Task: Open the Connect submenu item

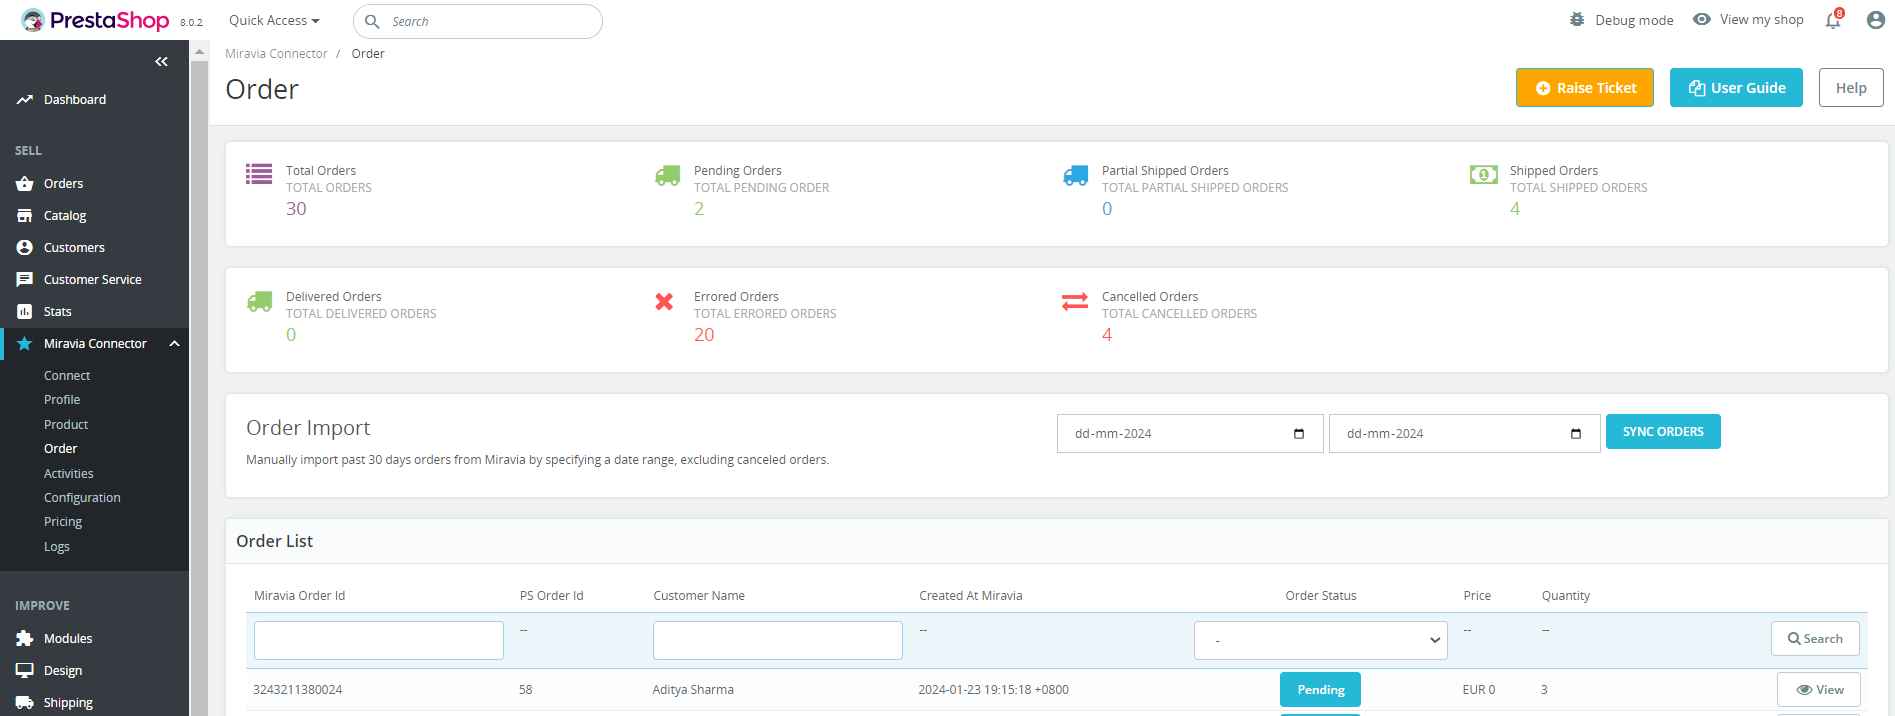Action: (67, 376)
